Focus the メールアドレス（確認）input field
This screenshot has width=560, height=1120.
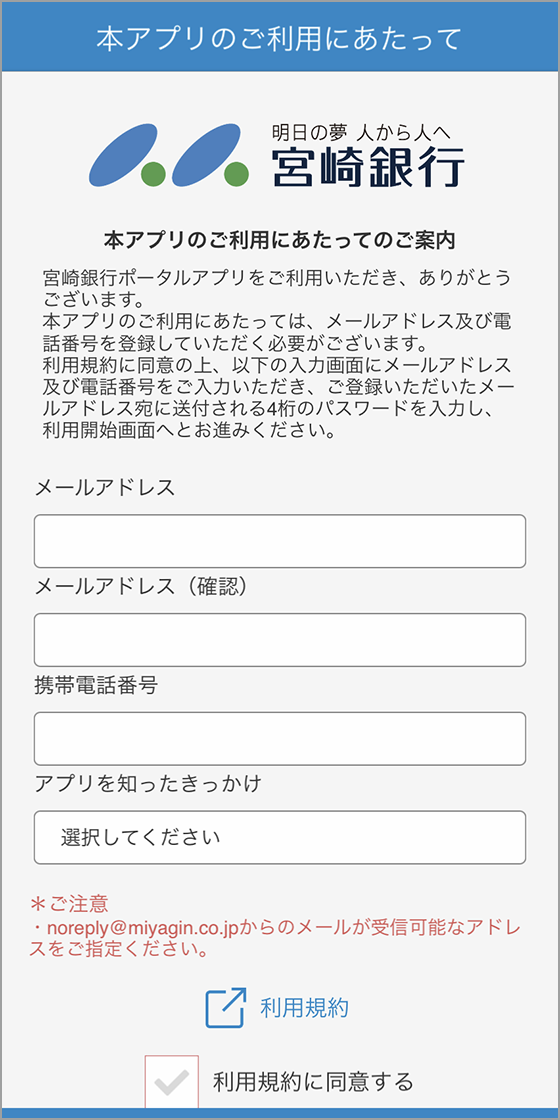click(280, 640)
